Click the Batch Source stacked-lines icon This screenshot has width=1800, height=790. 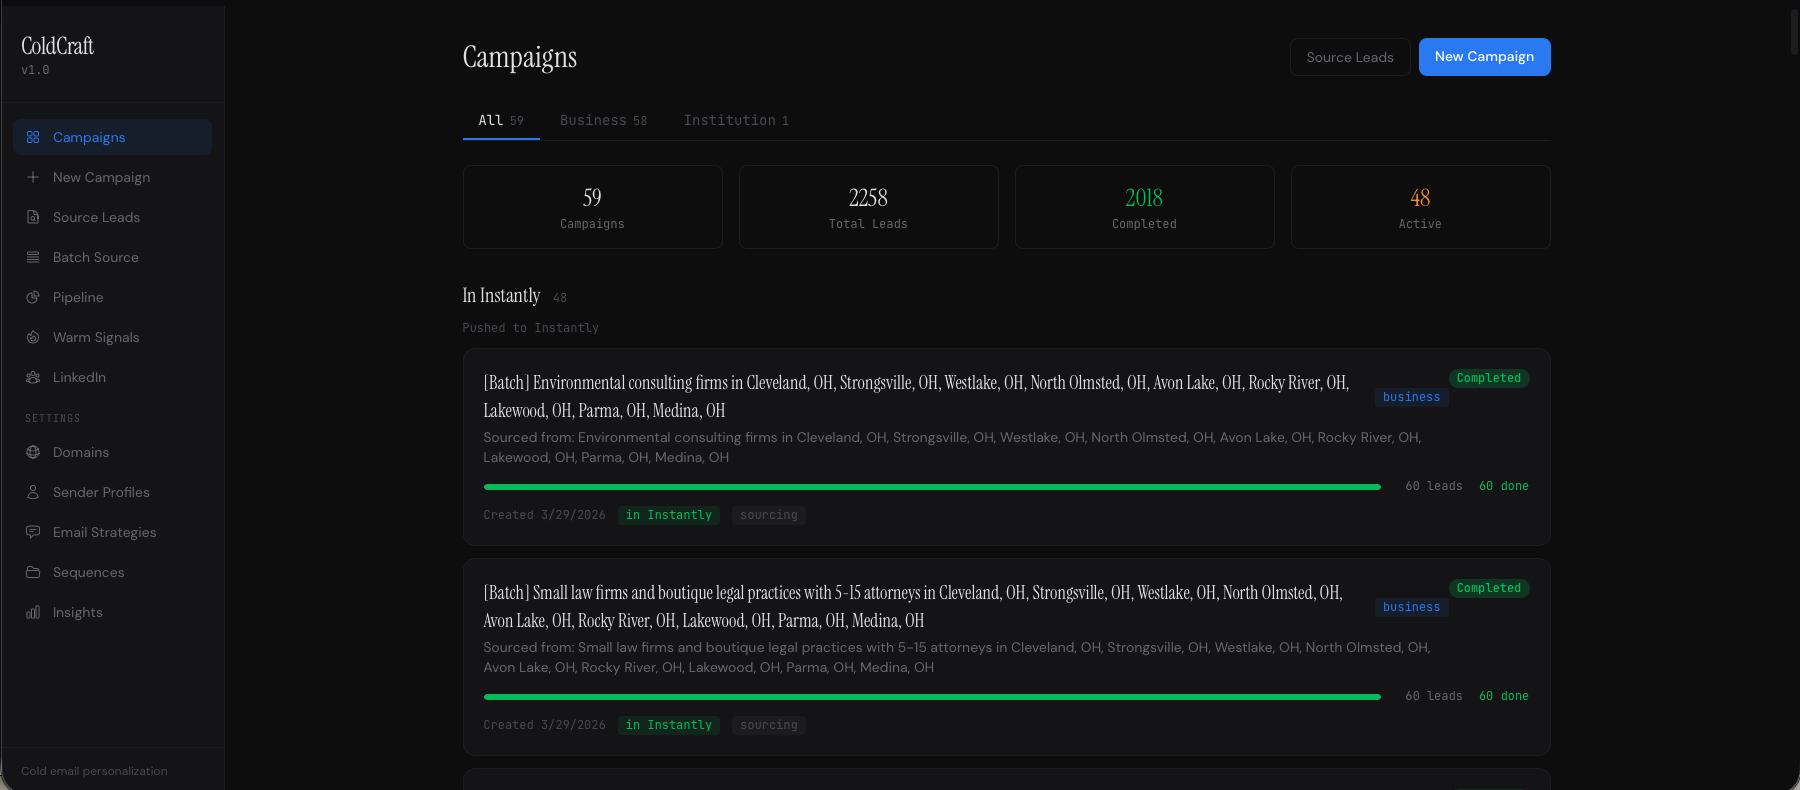pyautogui.click(x=33, y=257)
